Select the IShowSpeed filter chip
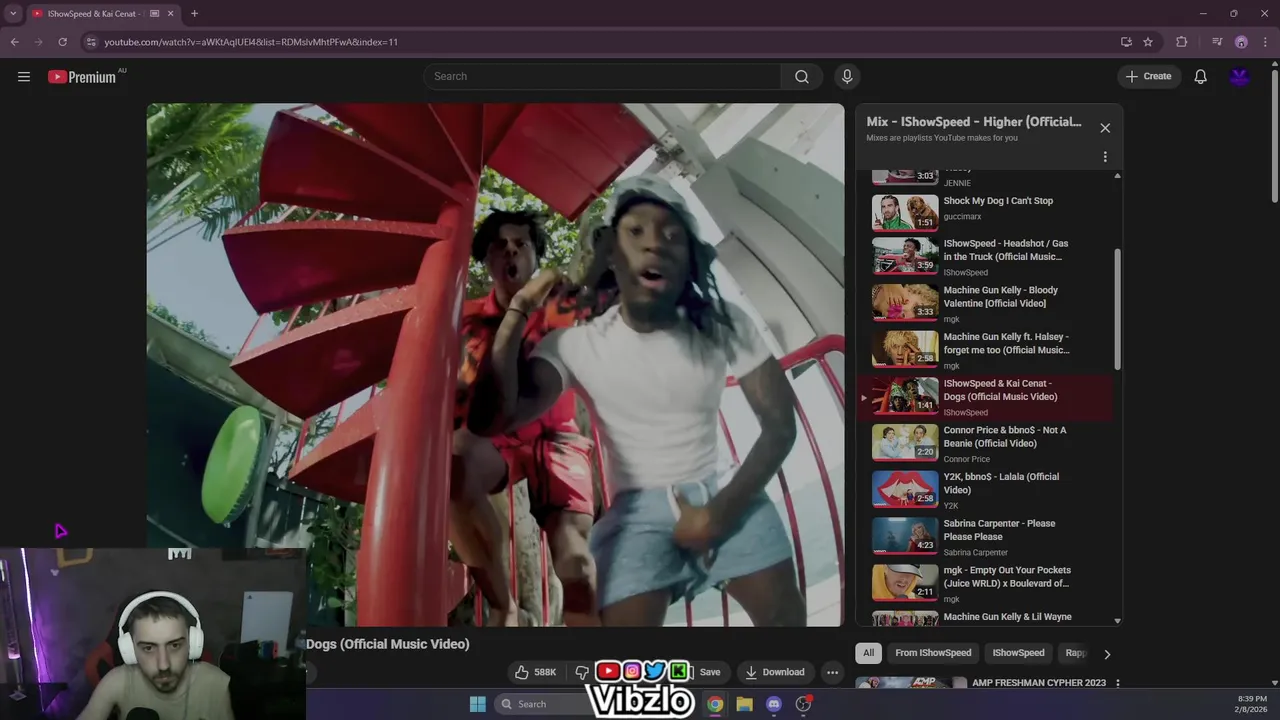This screenshot has height=720, width=1280. (1018, 653)
